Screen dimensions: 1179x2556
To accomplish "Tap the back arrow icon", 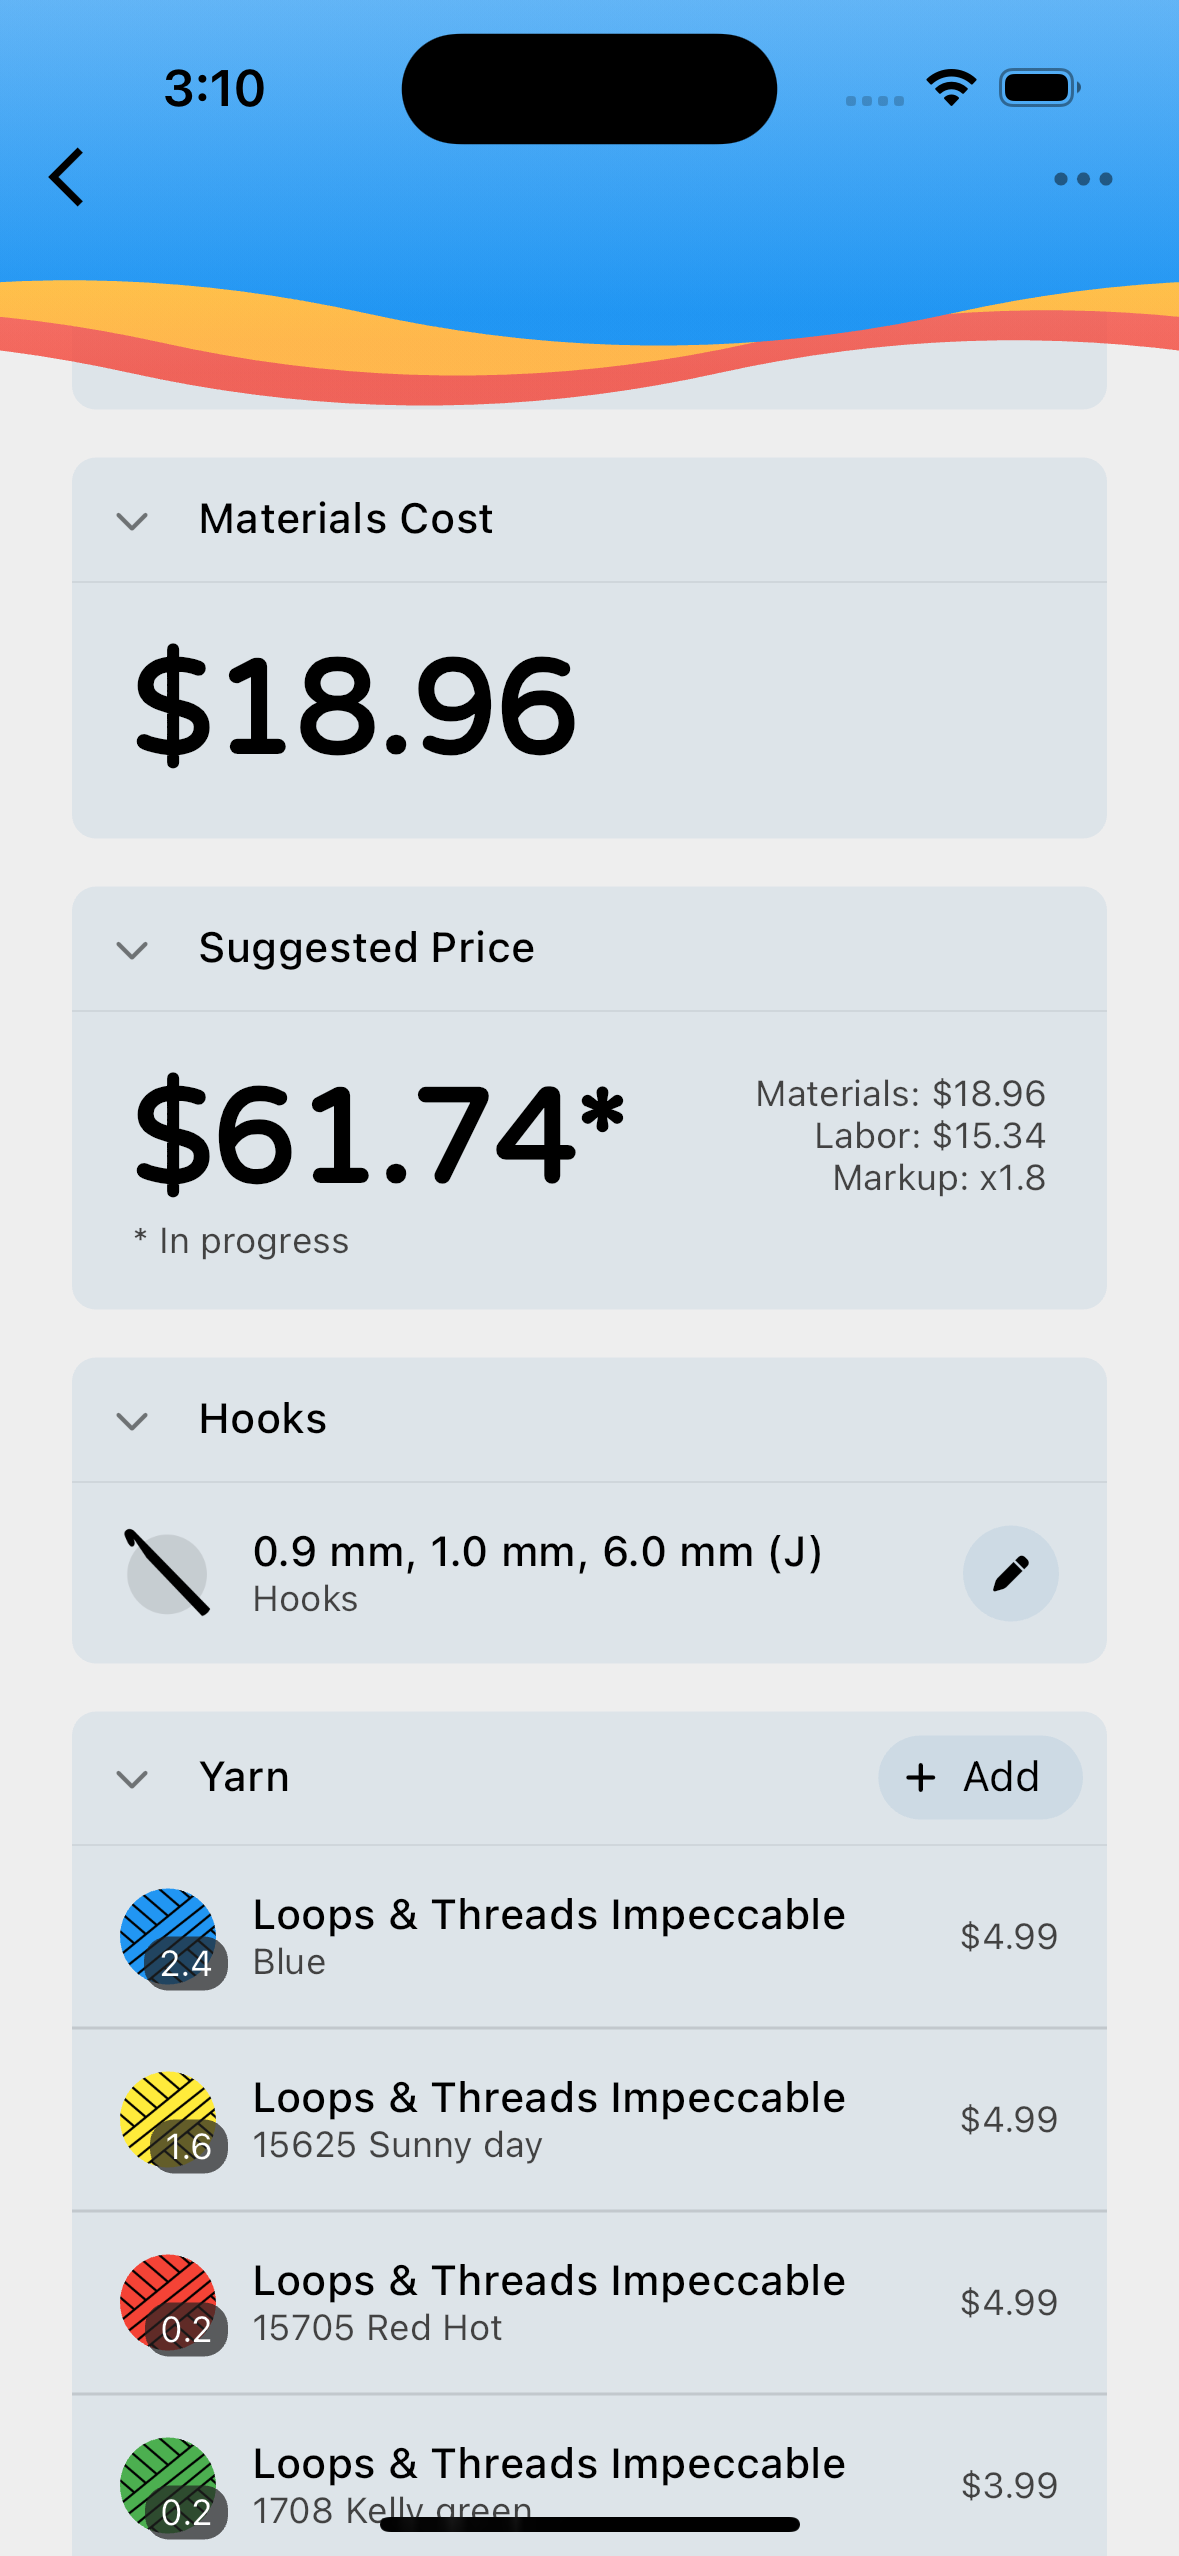I will (66, 178).
